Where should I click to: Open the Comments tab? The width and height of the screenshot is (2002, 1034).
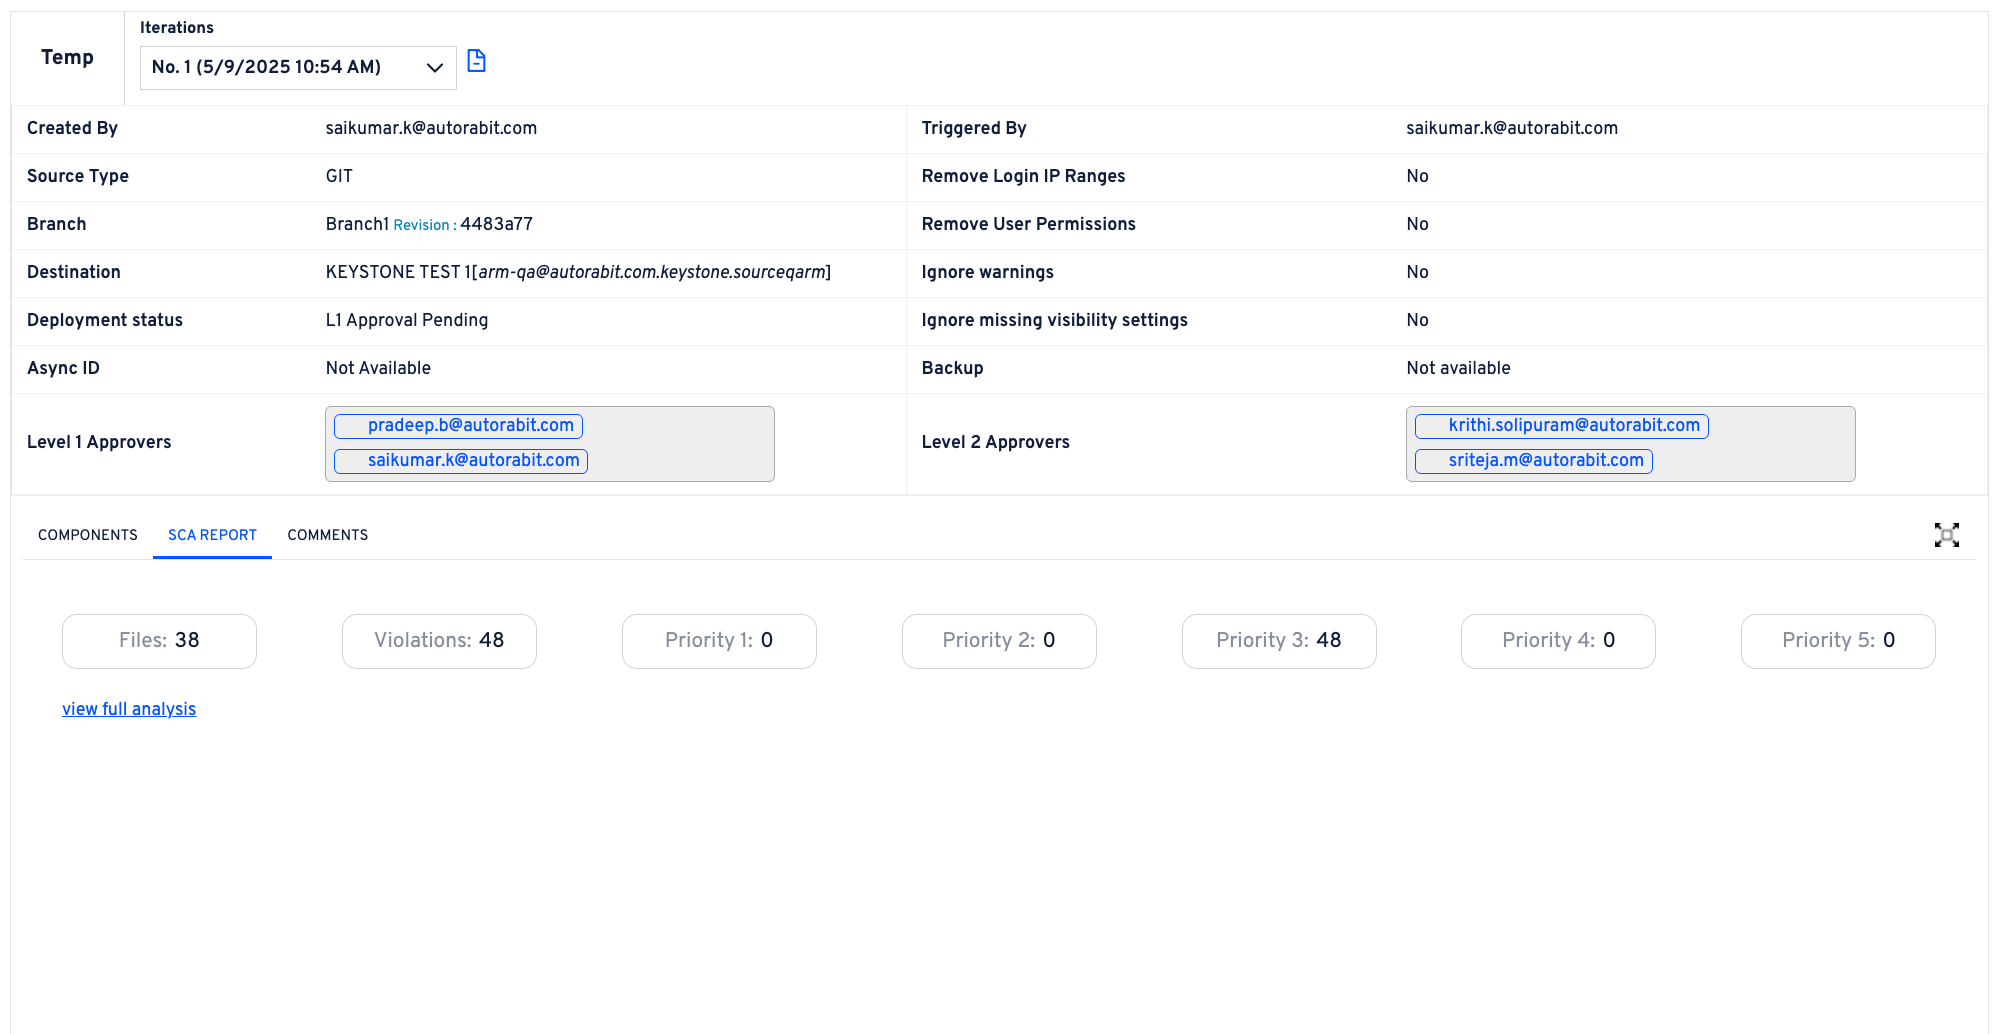[327, 535]
